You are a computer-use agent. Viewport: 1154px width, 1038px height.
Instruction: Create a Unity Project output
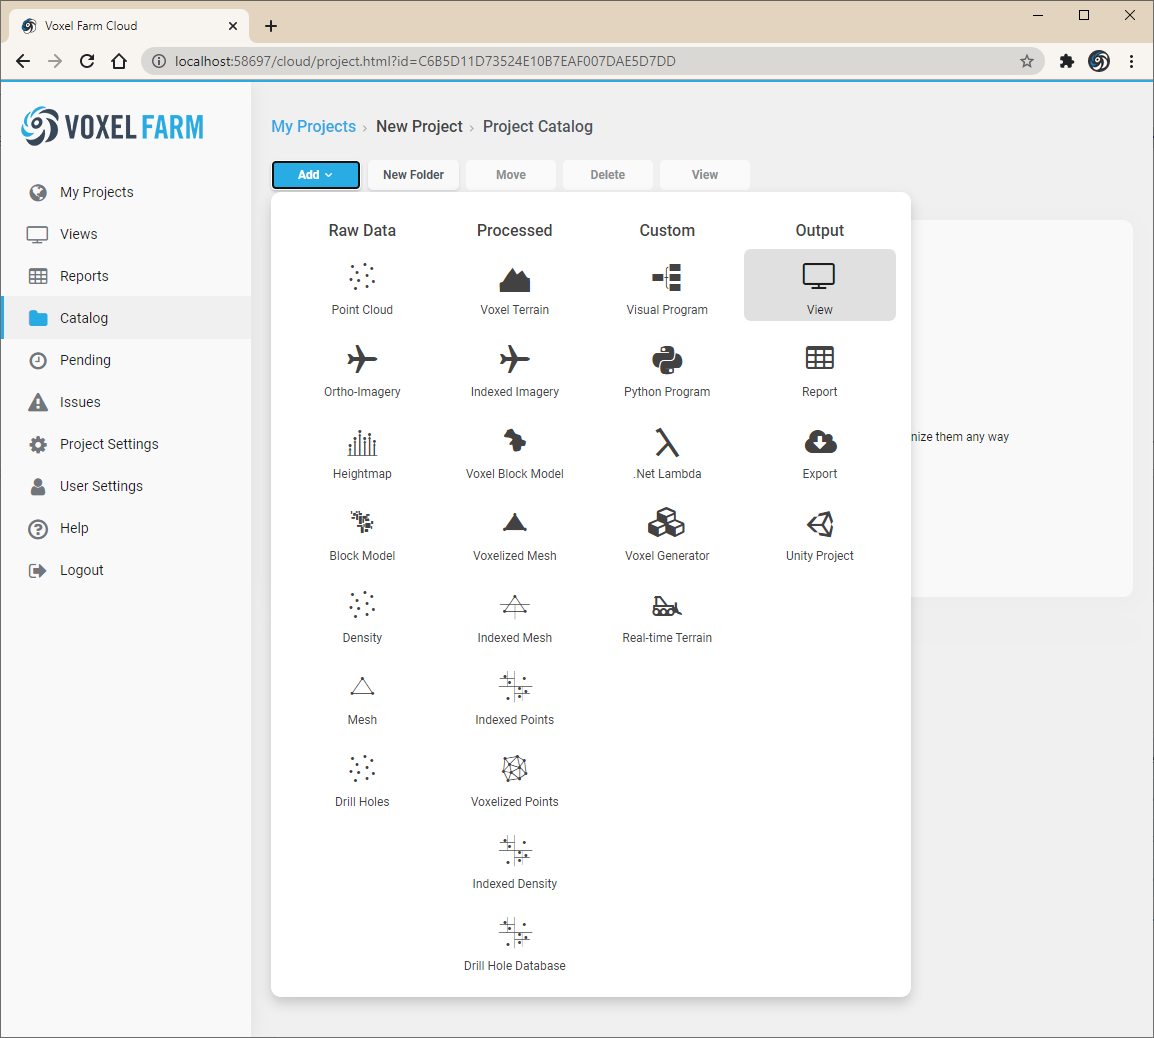(819, 535)
